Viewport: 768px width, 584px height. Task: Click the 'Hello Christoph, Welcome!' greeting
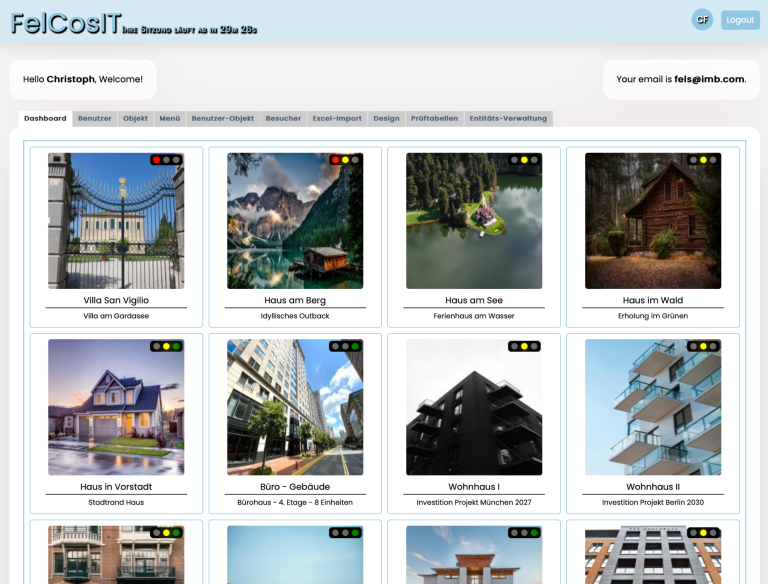(x=83, y=79)
